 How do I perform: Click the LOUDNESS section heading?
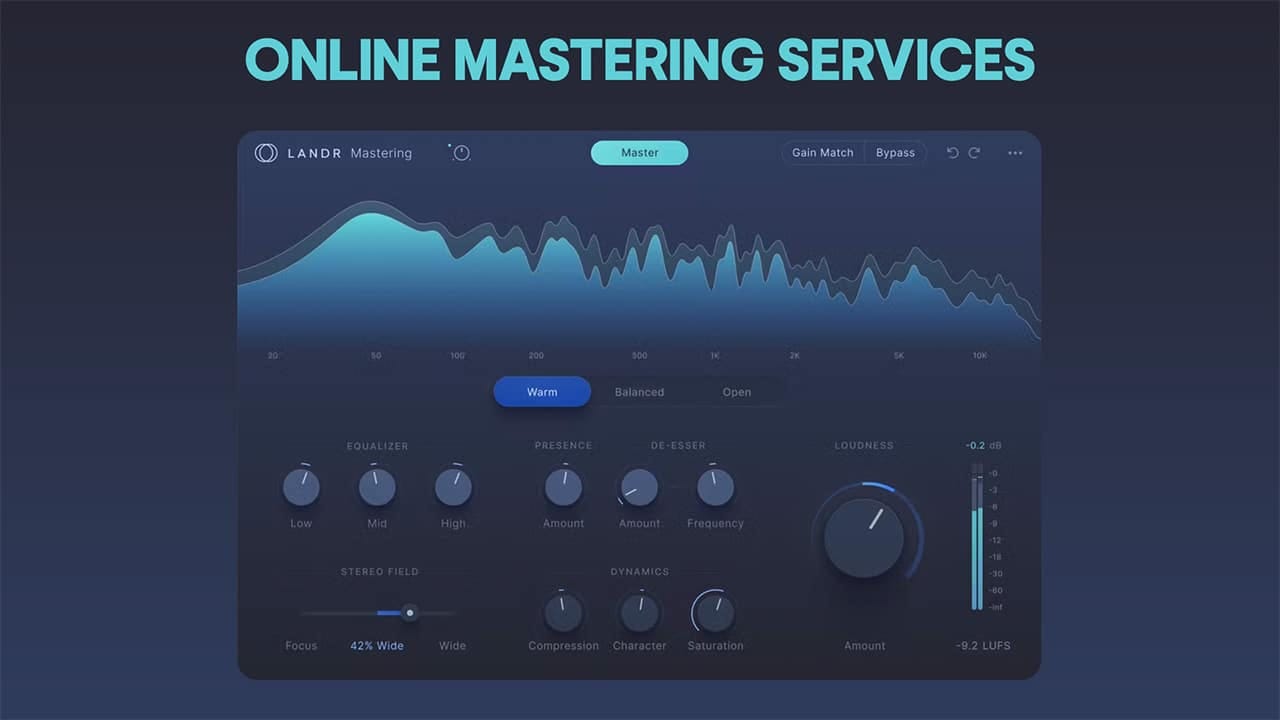(x=864, y=446)
